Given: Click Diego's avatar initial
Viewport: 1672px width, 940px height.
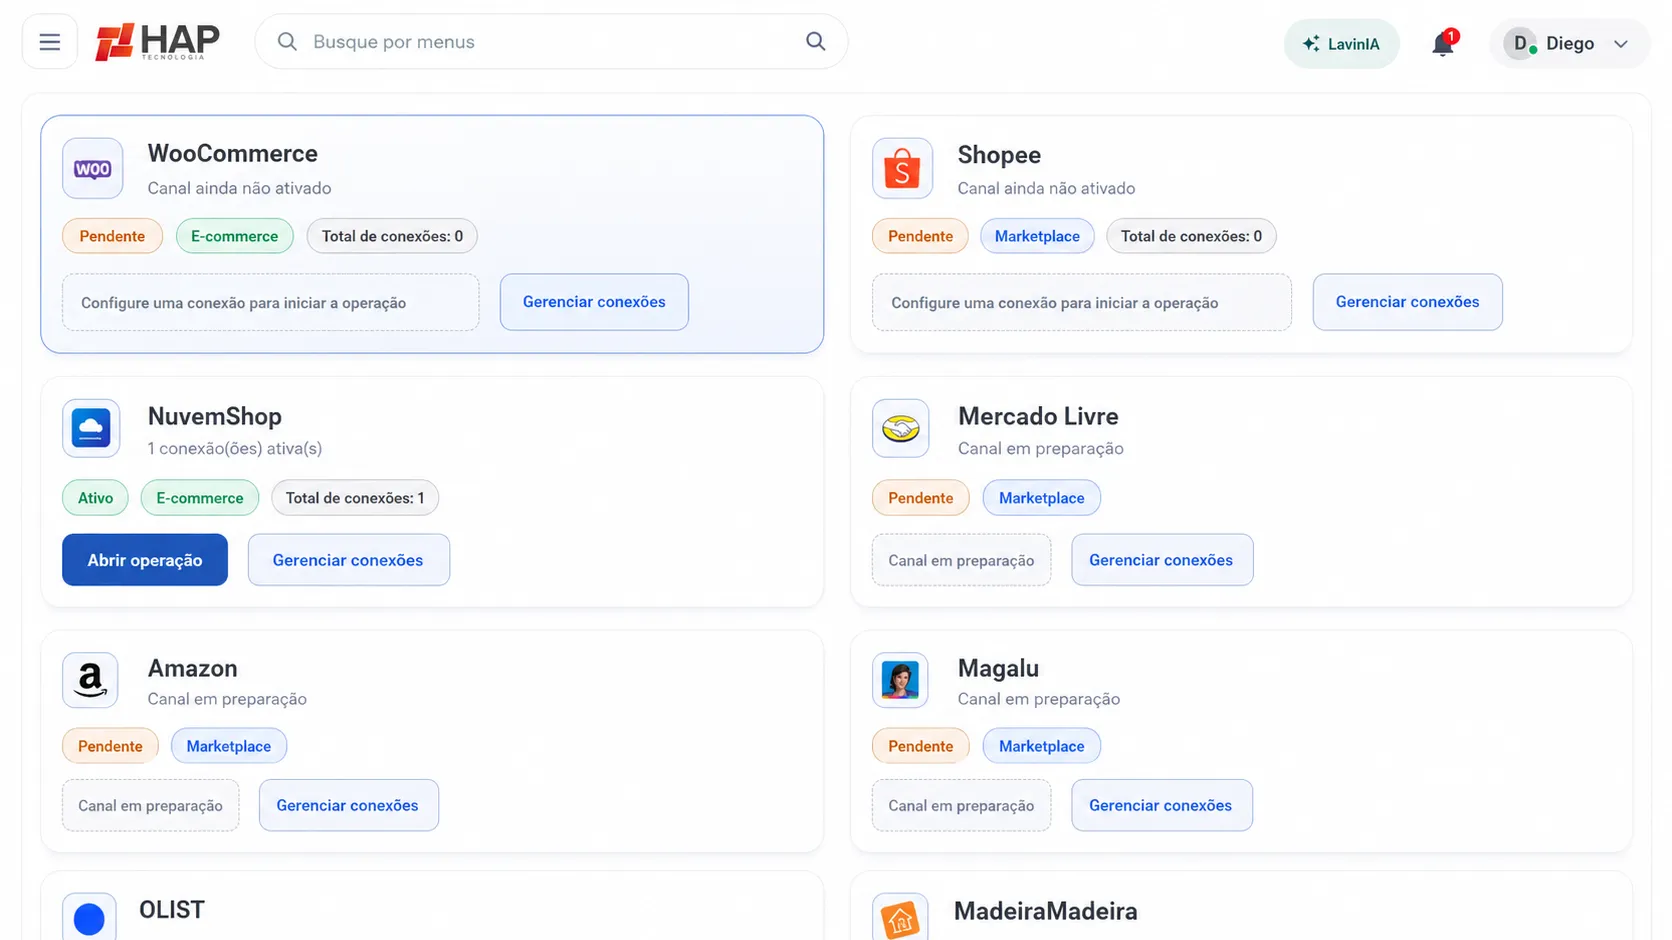Looking at the screenshot, I should click(1520, 43).
